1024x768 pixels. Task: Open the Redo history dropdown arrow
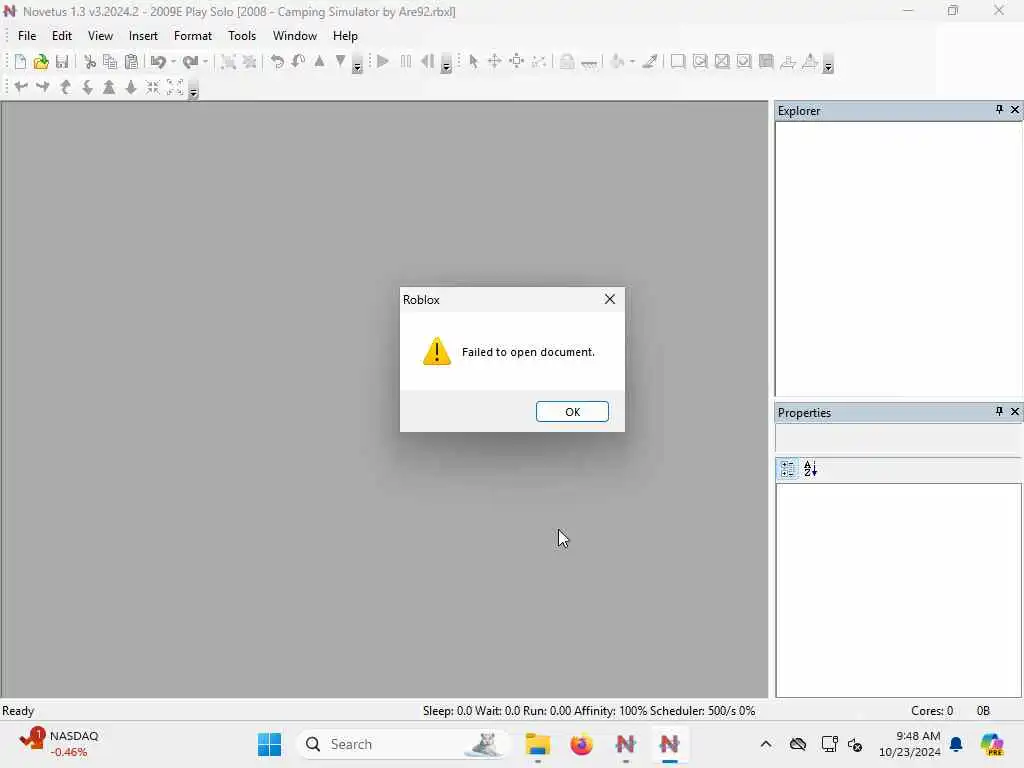205,62
